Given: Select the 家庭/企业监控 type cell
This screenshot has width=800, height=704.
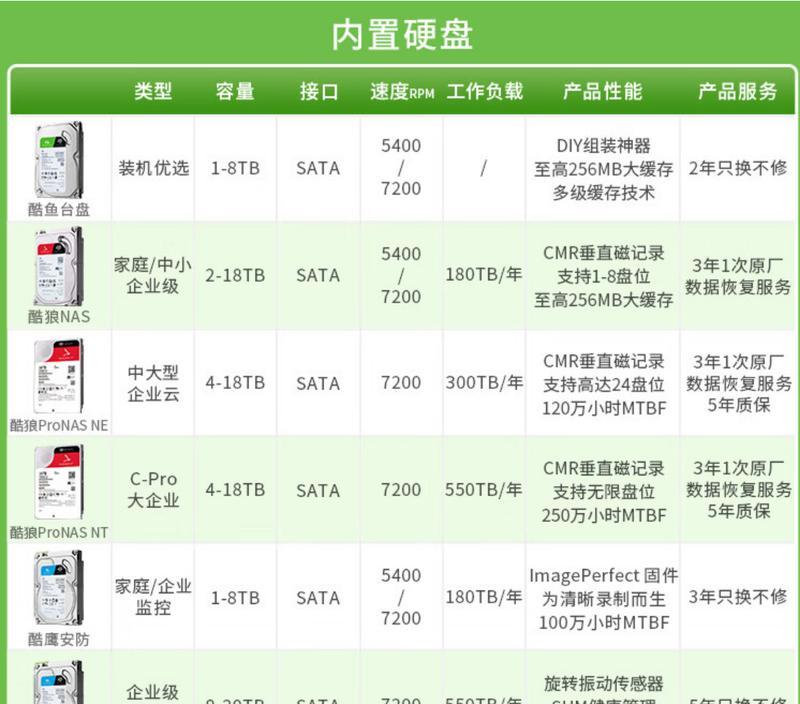Looking at the screenshot, I should 153,597.
